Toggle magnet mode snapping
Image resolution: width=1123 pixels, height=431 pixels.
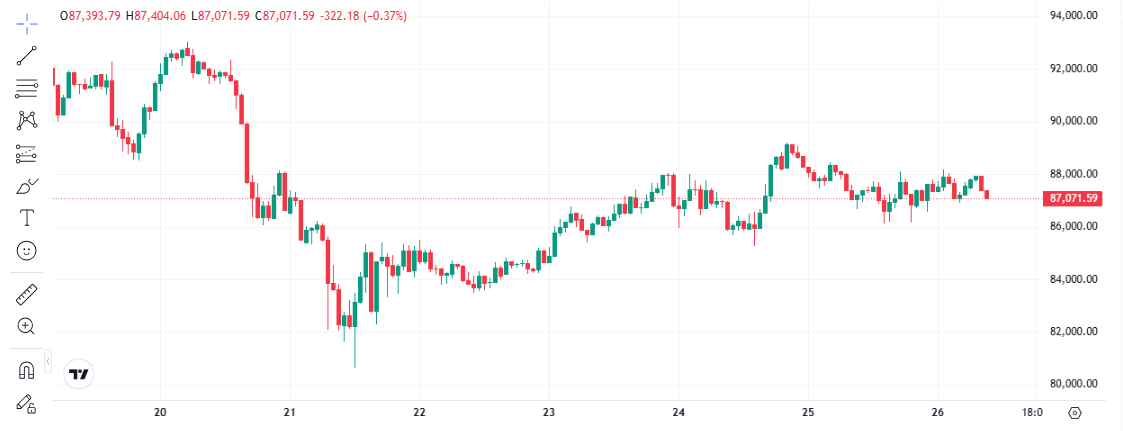pyautogui.click(x=27, y=371)
